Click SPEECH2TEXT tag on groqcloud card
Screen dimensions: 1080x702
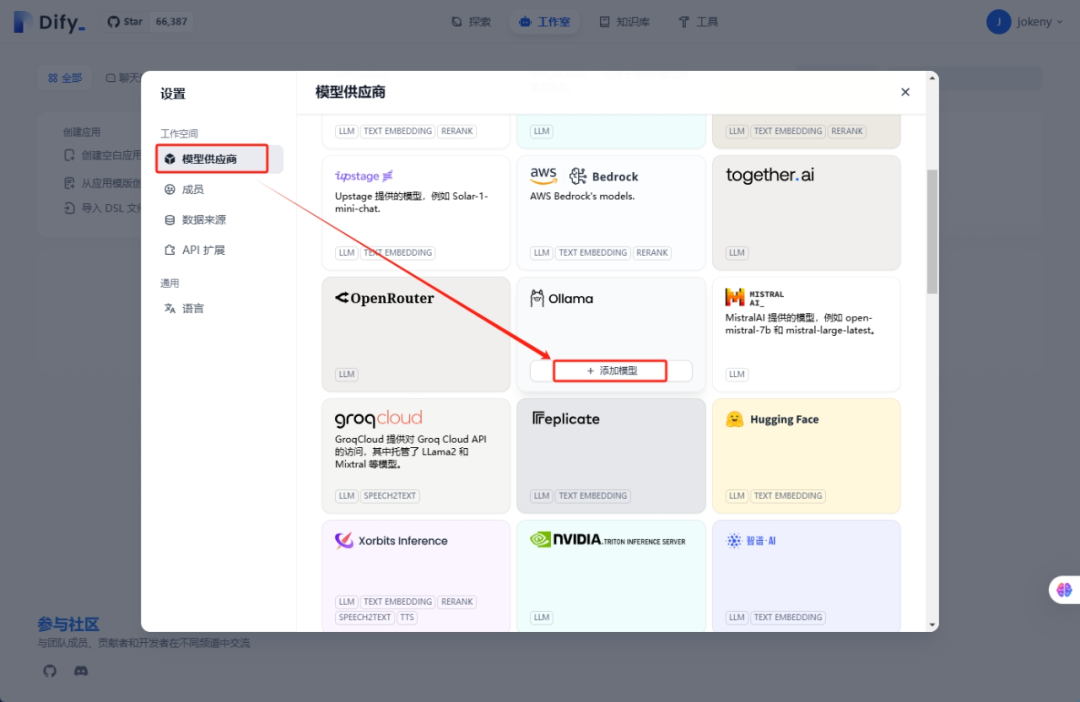click(x=389, y=496)
